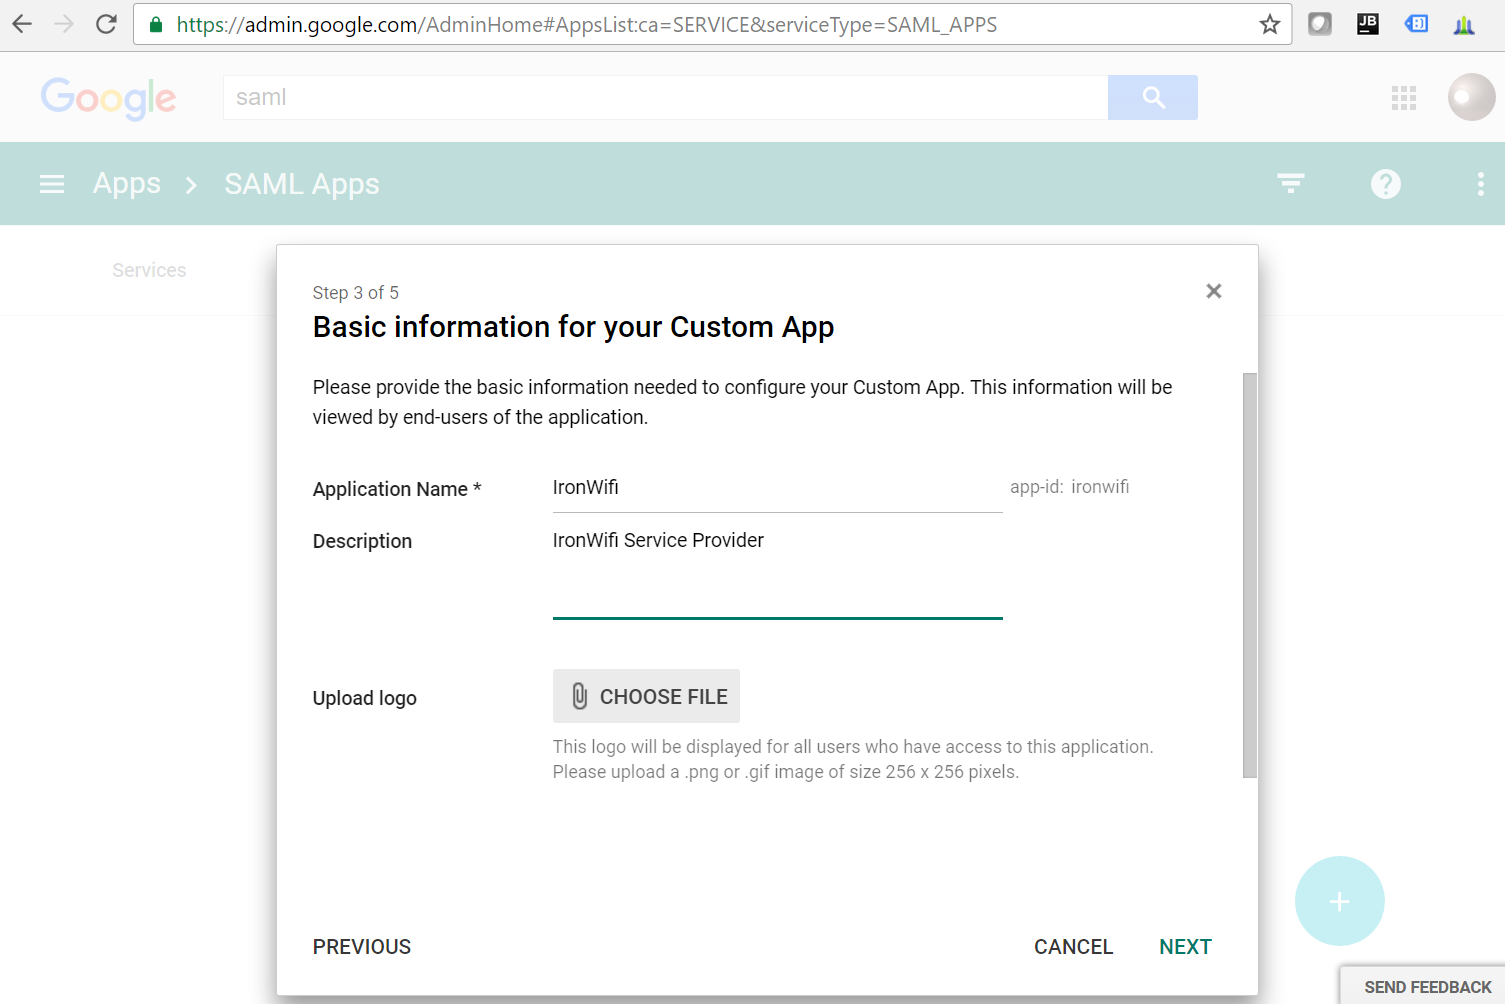Click the bookmark star in address bar

pyautogui.click(x=1269, y=23)
